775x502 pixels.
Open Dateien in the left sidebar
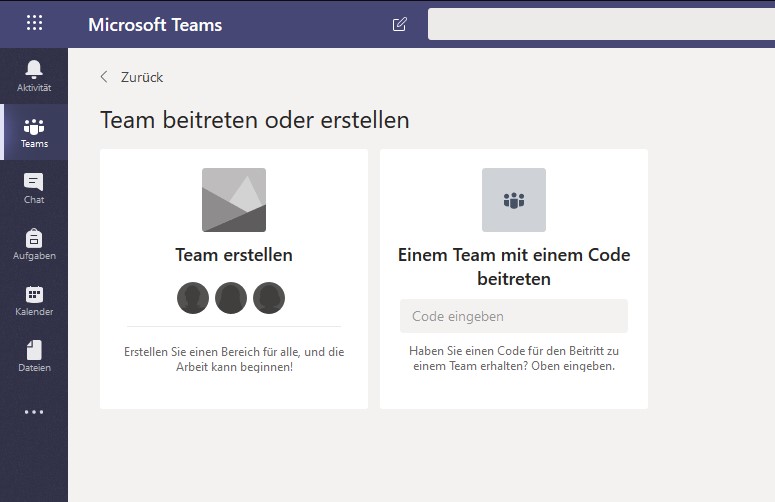coord(34,356)
